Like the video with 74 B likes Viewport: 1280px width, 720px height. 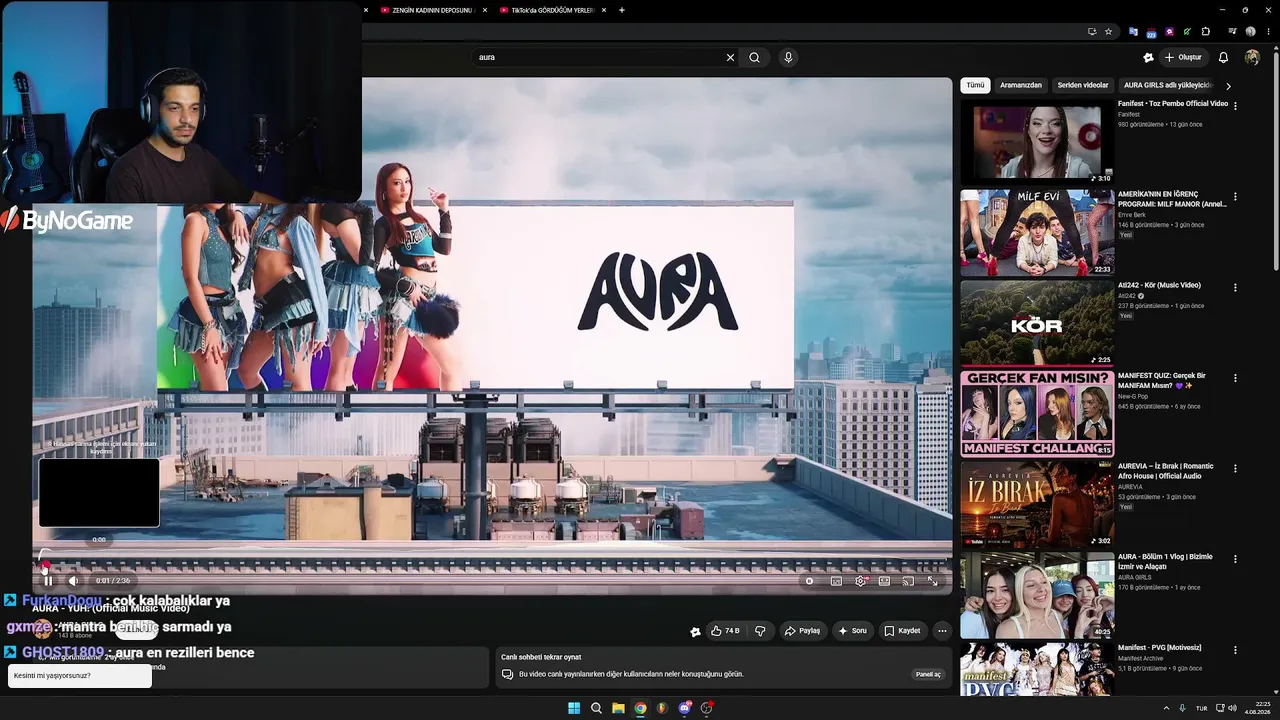(725, 631)
